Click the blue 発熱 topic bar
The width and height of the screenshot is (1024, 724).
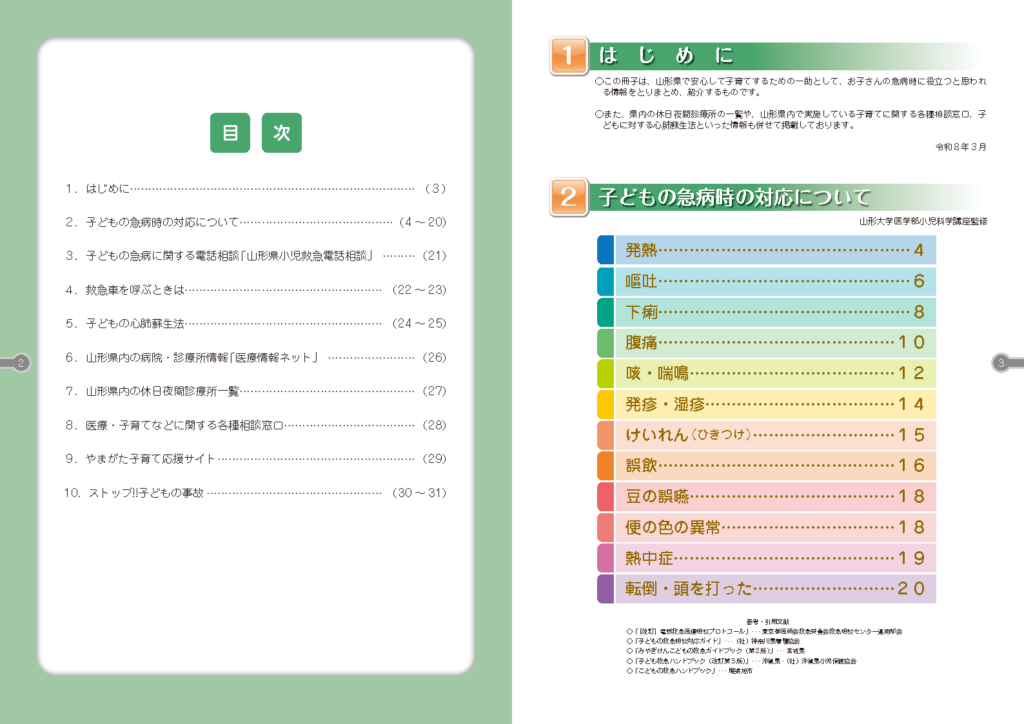(765, 249)
